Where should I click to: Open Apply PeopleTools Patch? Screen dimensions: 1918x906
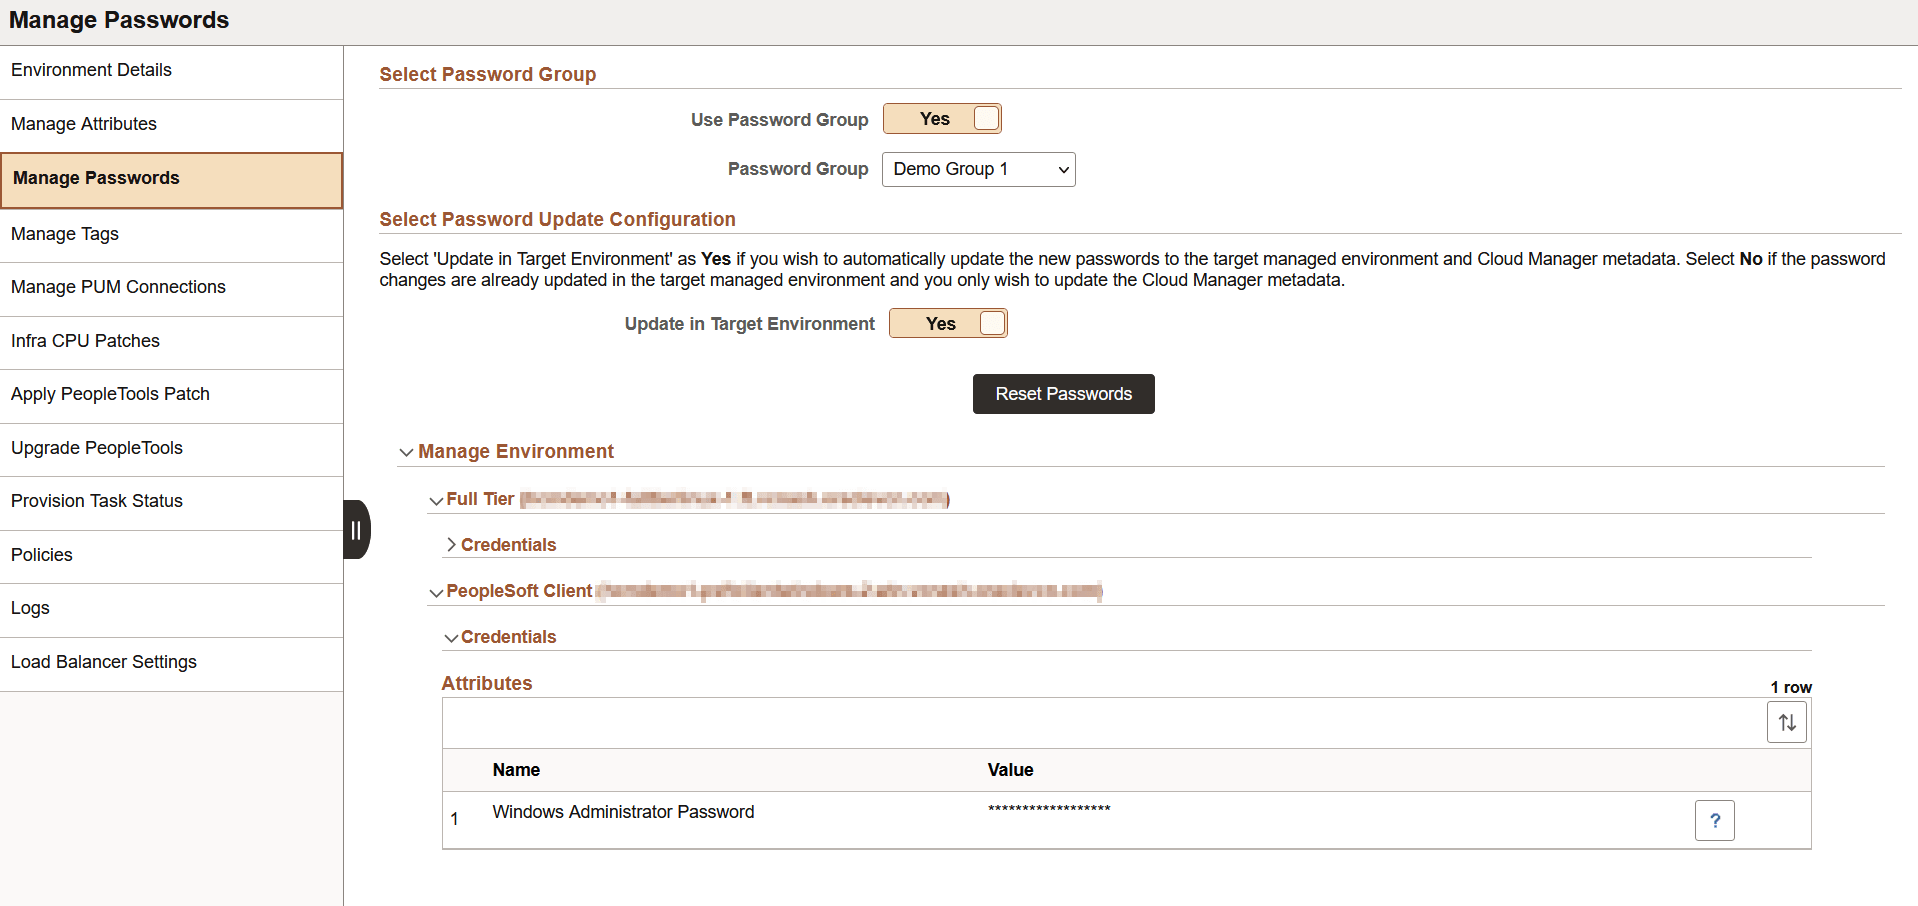point(110,394)
